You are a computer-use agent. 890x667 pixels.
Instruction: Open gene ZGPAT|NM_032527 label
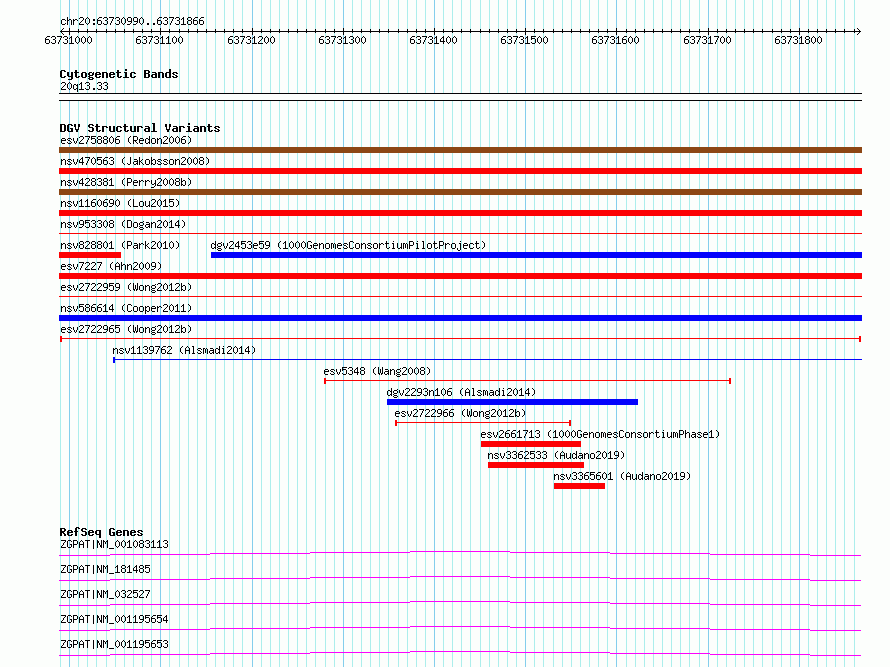[105, 594]
